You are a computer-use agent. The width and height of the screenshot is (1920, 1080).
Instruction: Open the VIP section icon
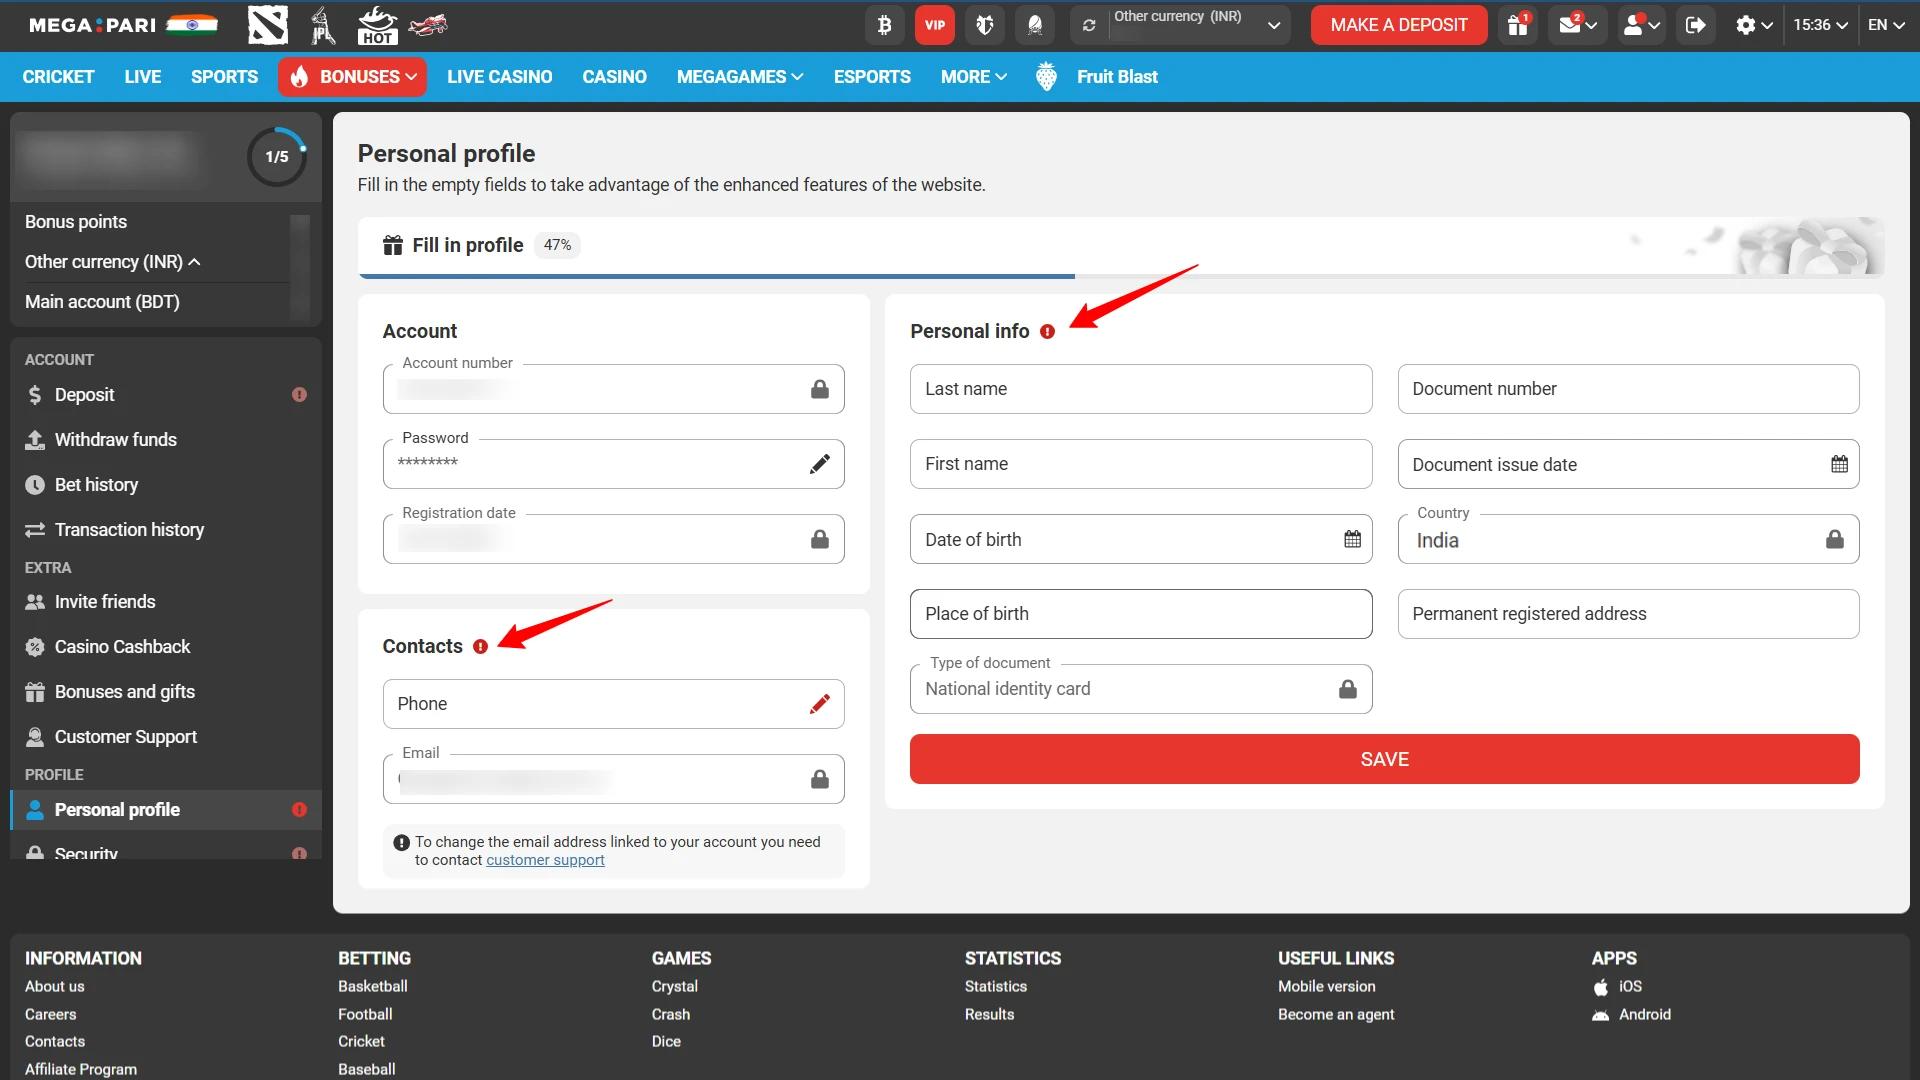click(934, 25)
